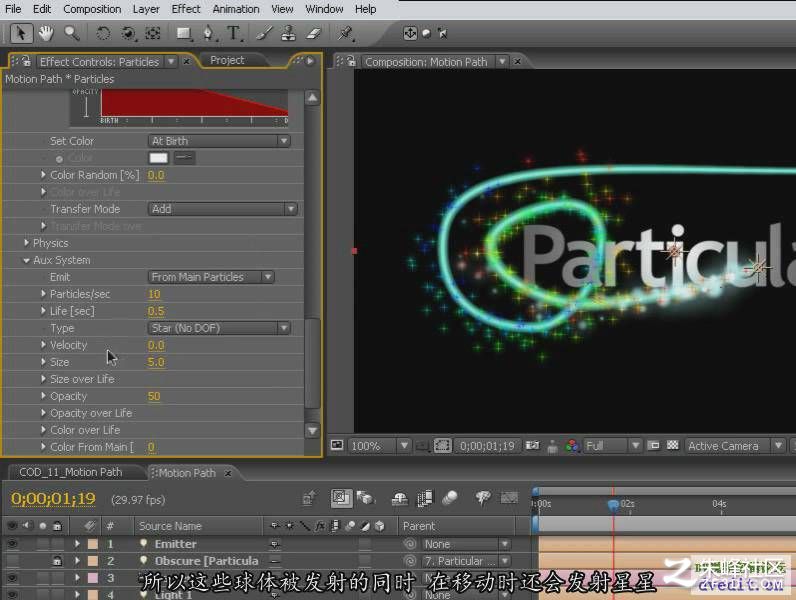
Task: Open the Composition menu
Action: tap(92, 9)
